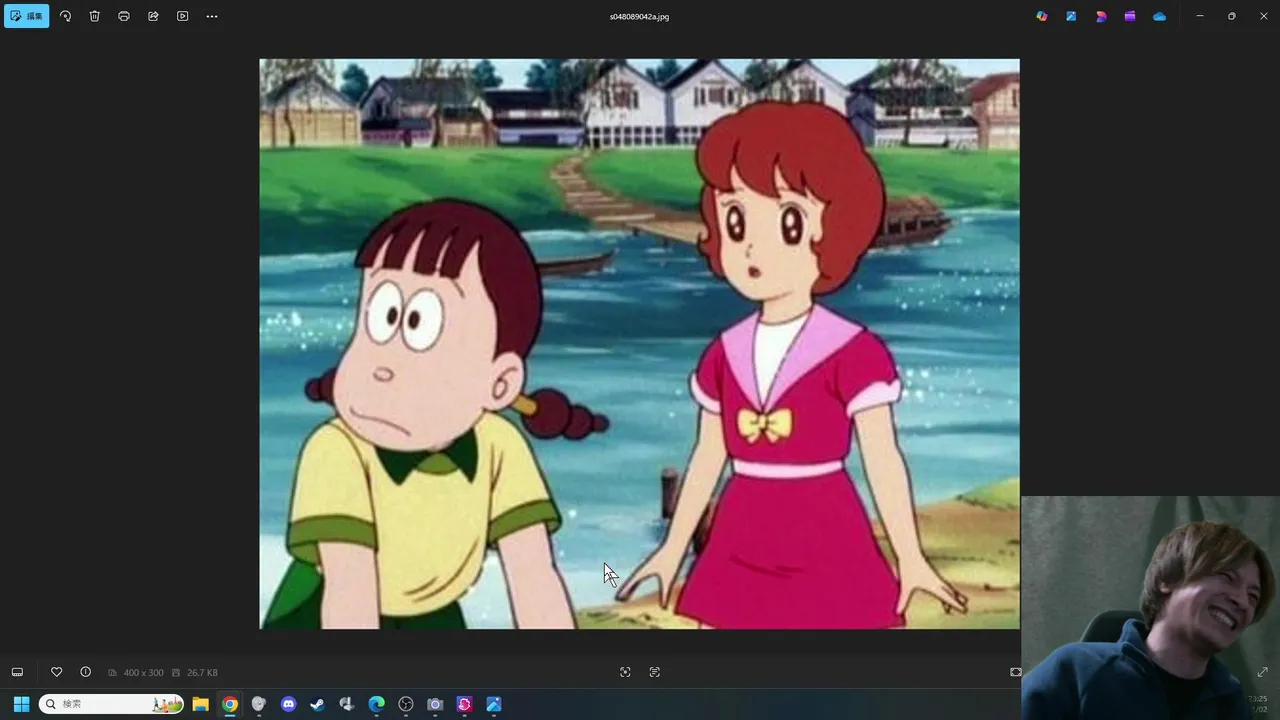Open Microsoft Designer icon in title bar
This screenshot has width=1280, height=720.
[x=1071, y=16]
